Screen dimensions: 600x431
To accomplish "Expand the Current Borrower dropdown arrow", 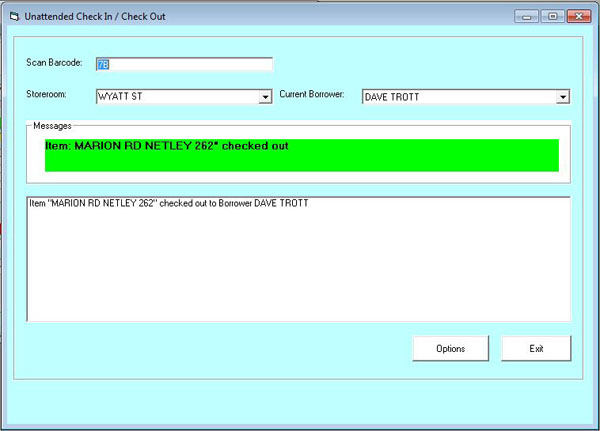I will [x=562, y=97].
